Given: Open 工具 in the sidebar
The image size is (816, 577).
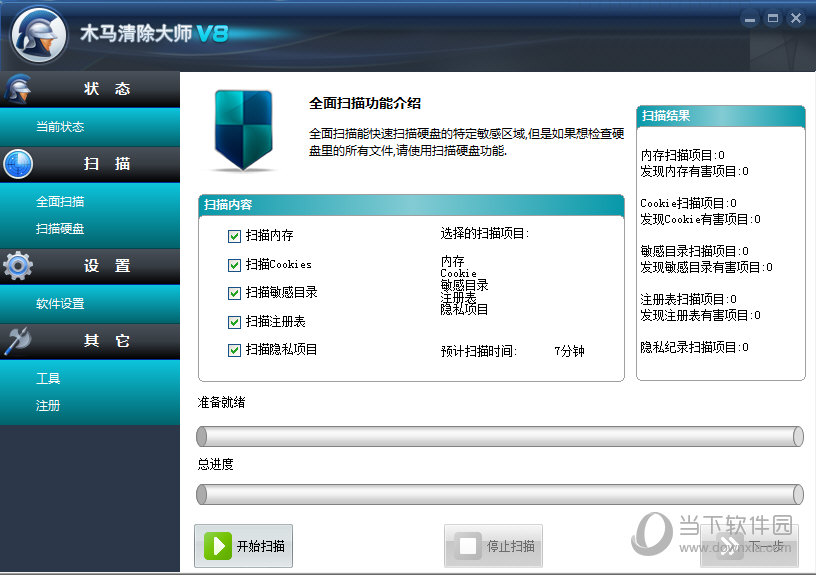Looking at the screenshot, I should tap(48, 378).
